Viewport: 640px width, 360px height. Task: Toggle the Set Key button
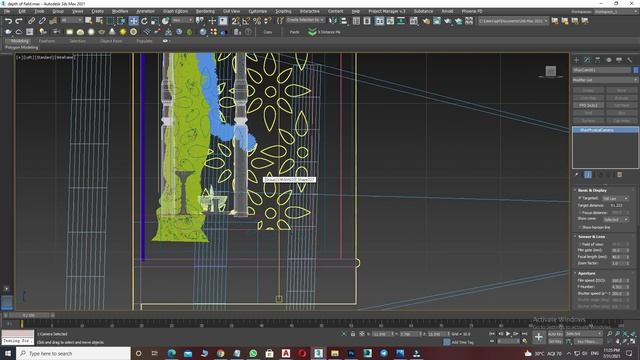[556, 341]
